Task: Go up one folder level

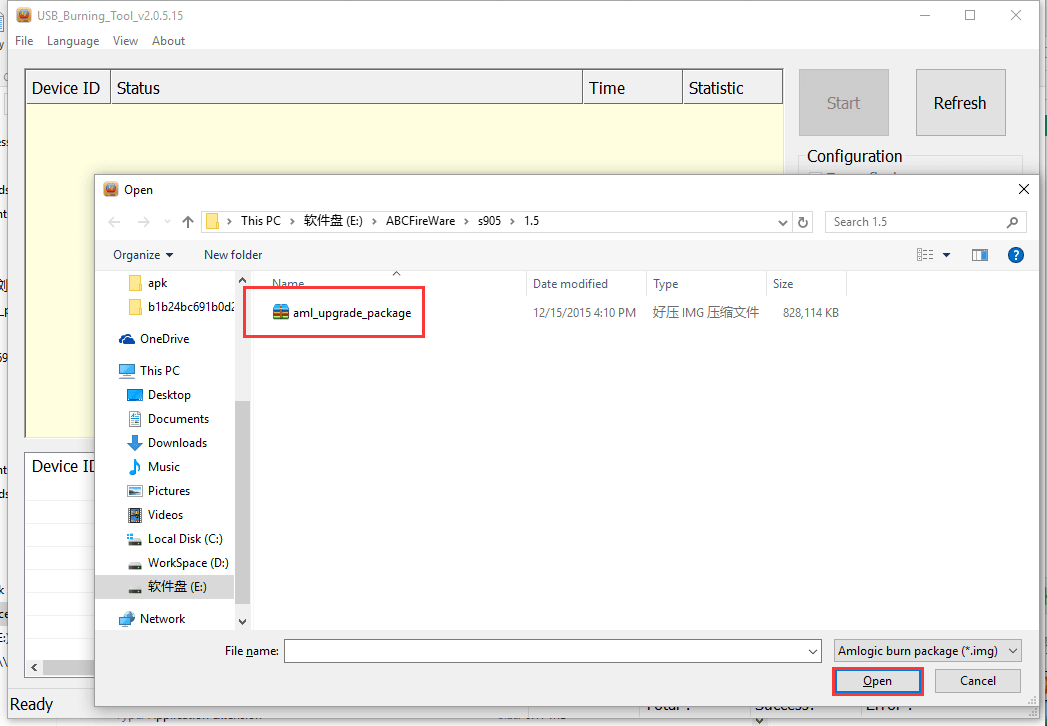Action: click(188, 222)
